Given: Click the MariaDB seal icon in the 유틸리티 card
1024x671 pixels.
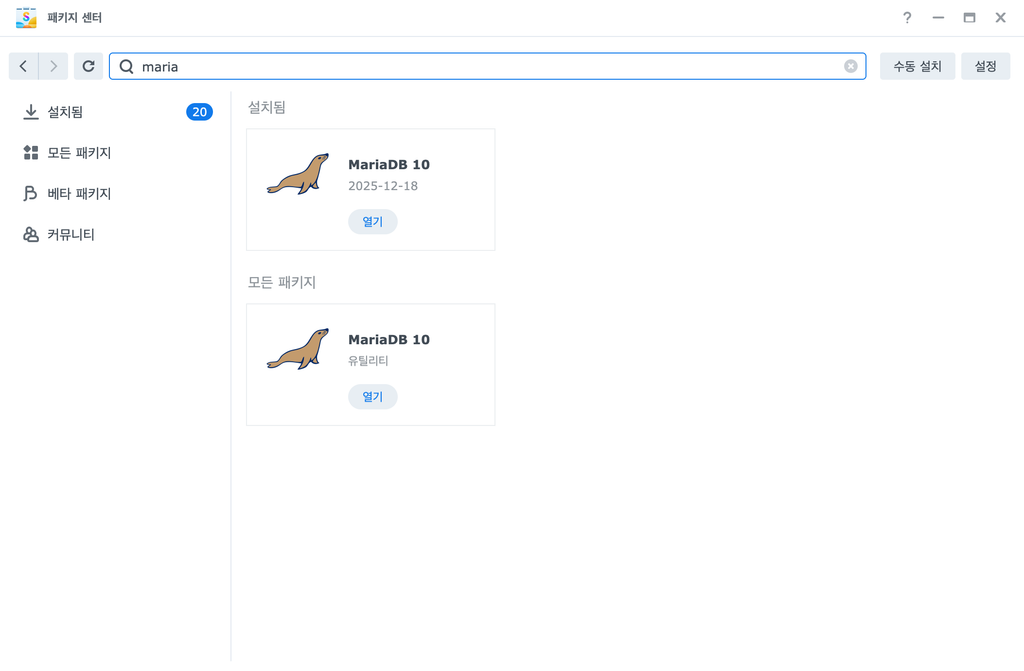Looking at the screenshot, I should pos(298,349).
